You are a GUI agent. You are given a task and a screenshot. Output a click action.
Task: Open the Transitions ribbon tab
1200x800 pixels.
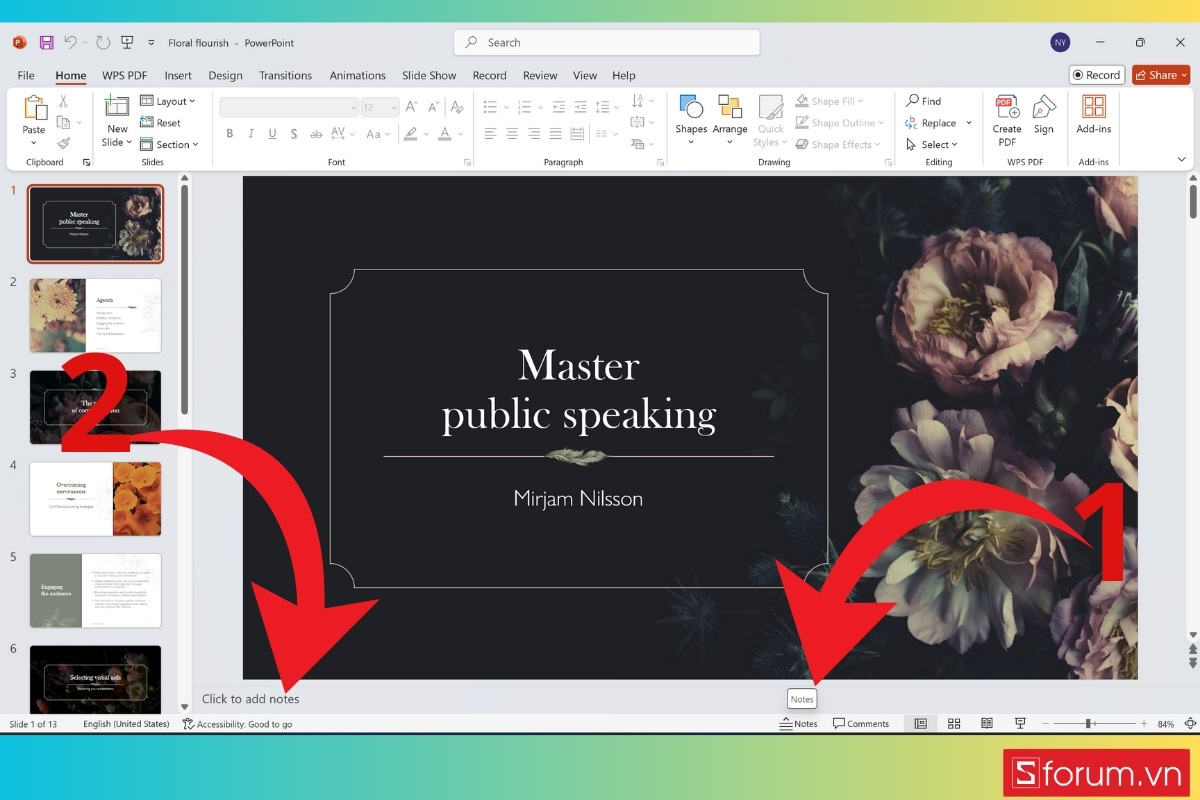(x=285, y=75)
